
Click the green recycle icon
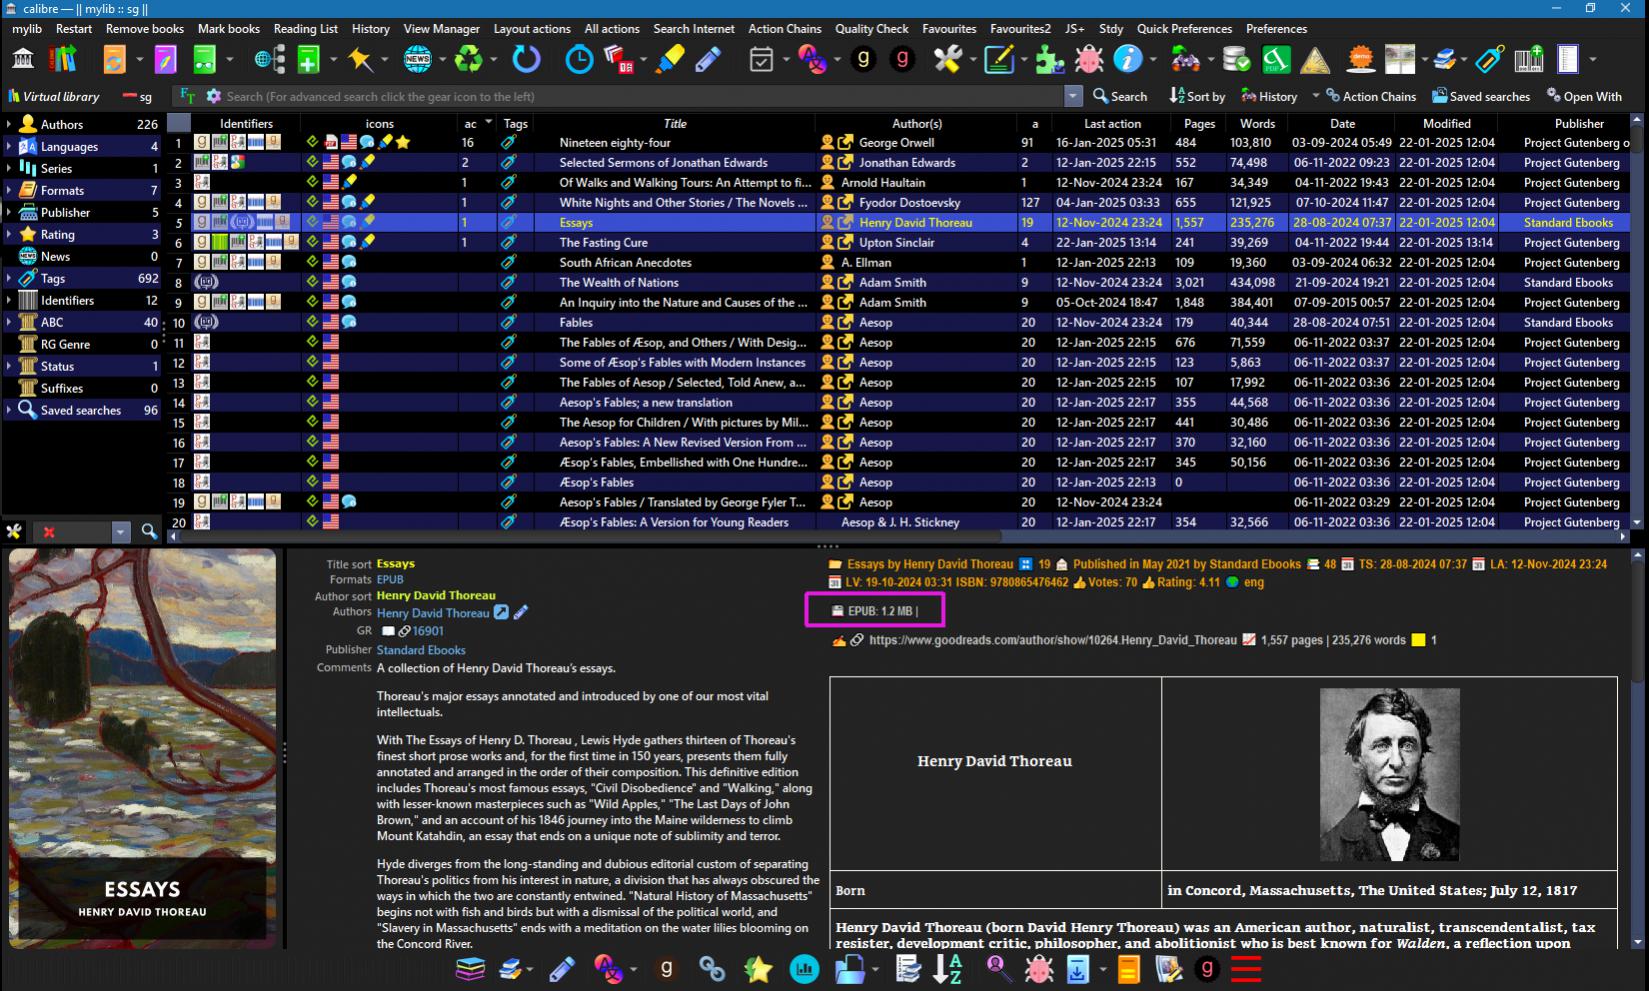[468, 60]
